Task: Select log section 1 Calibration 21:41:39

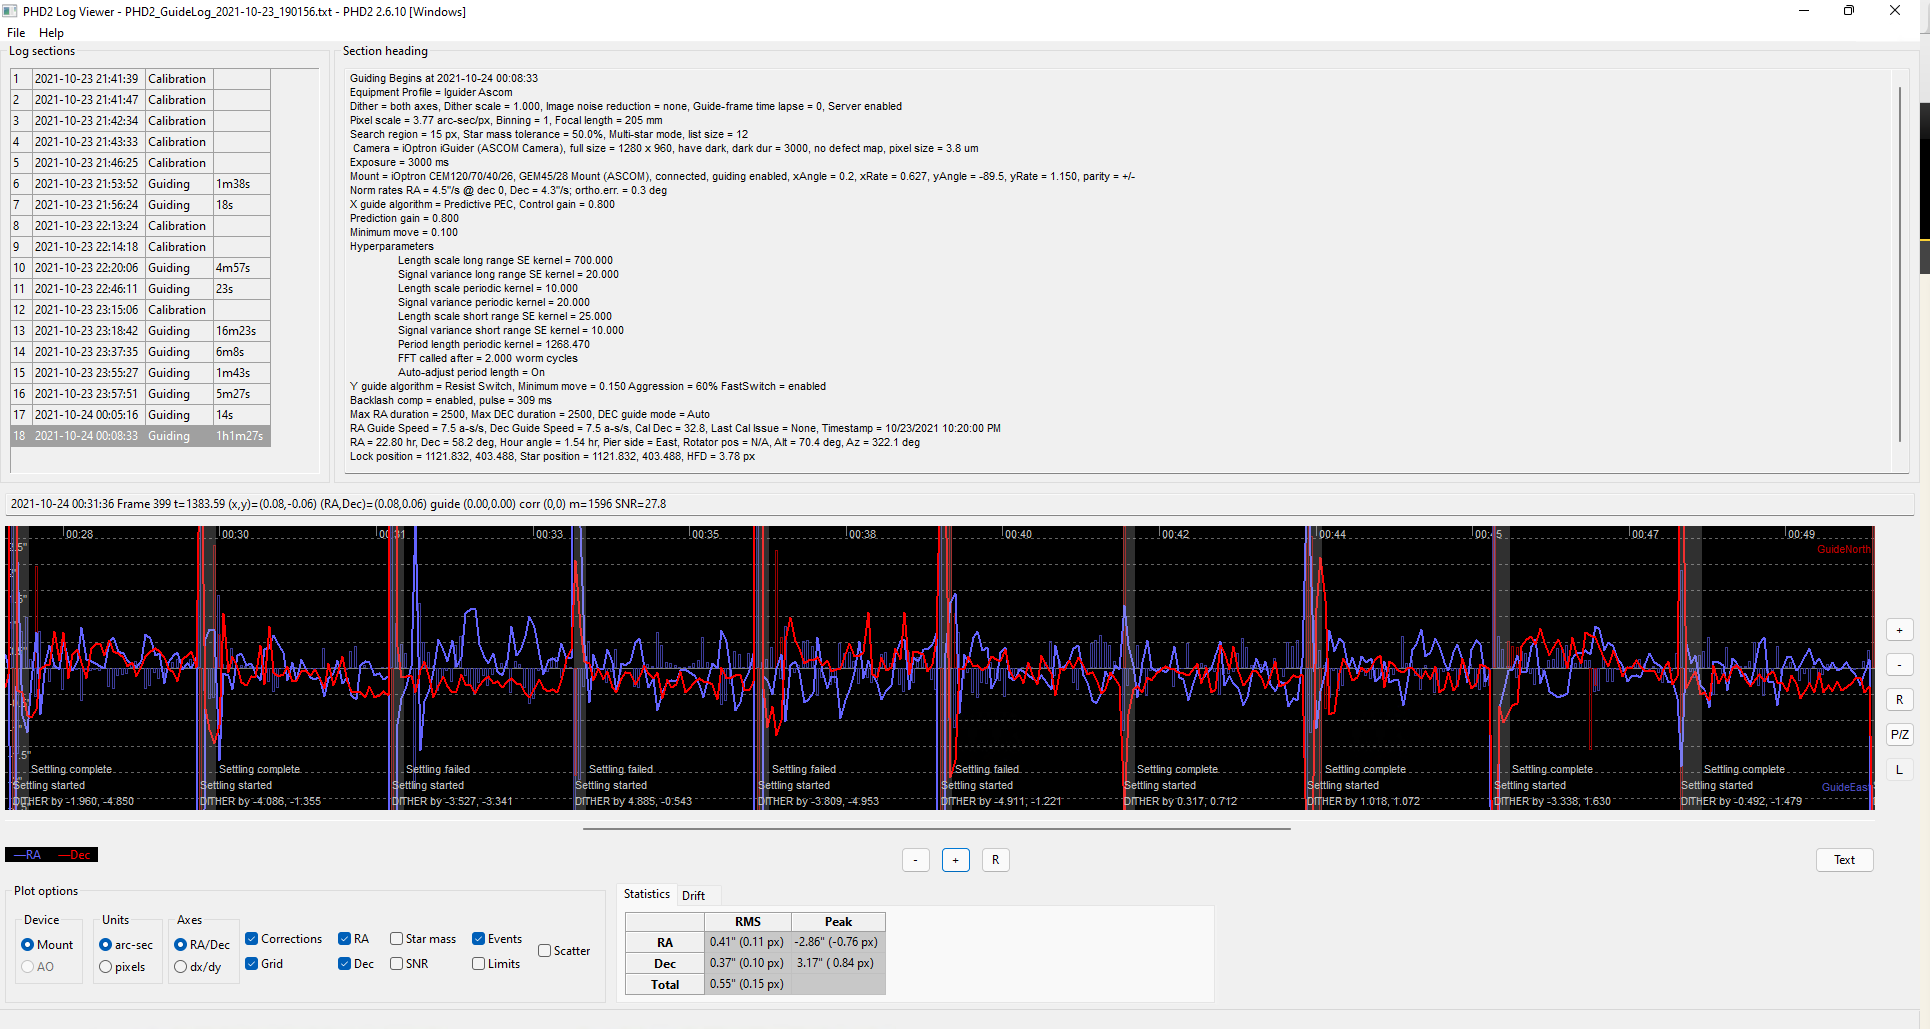Action: 140,79
